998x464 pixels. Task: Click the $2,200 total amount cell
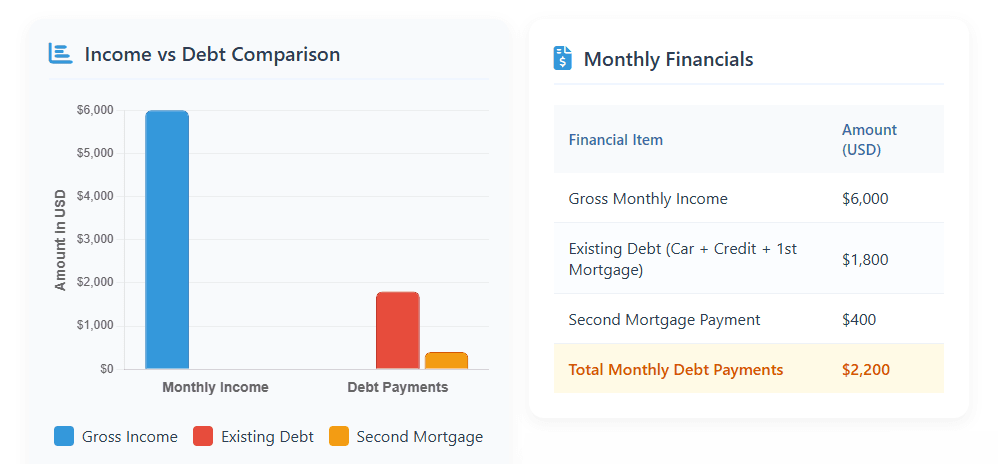pyautogui.click(x=866, y=370)
